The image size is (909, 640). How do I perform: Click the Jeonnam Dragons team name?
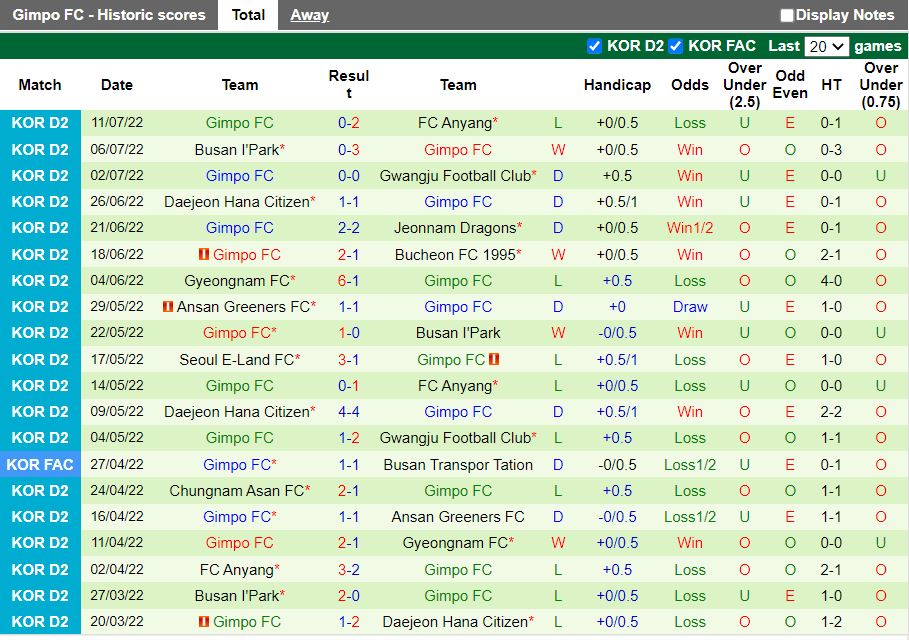tap(455, 228)
